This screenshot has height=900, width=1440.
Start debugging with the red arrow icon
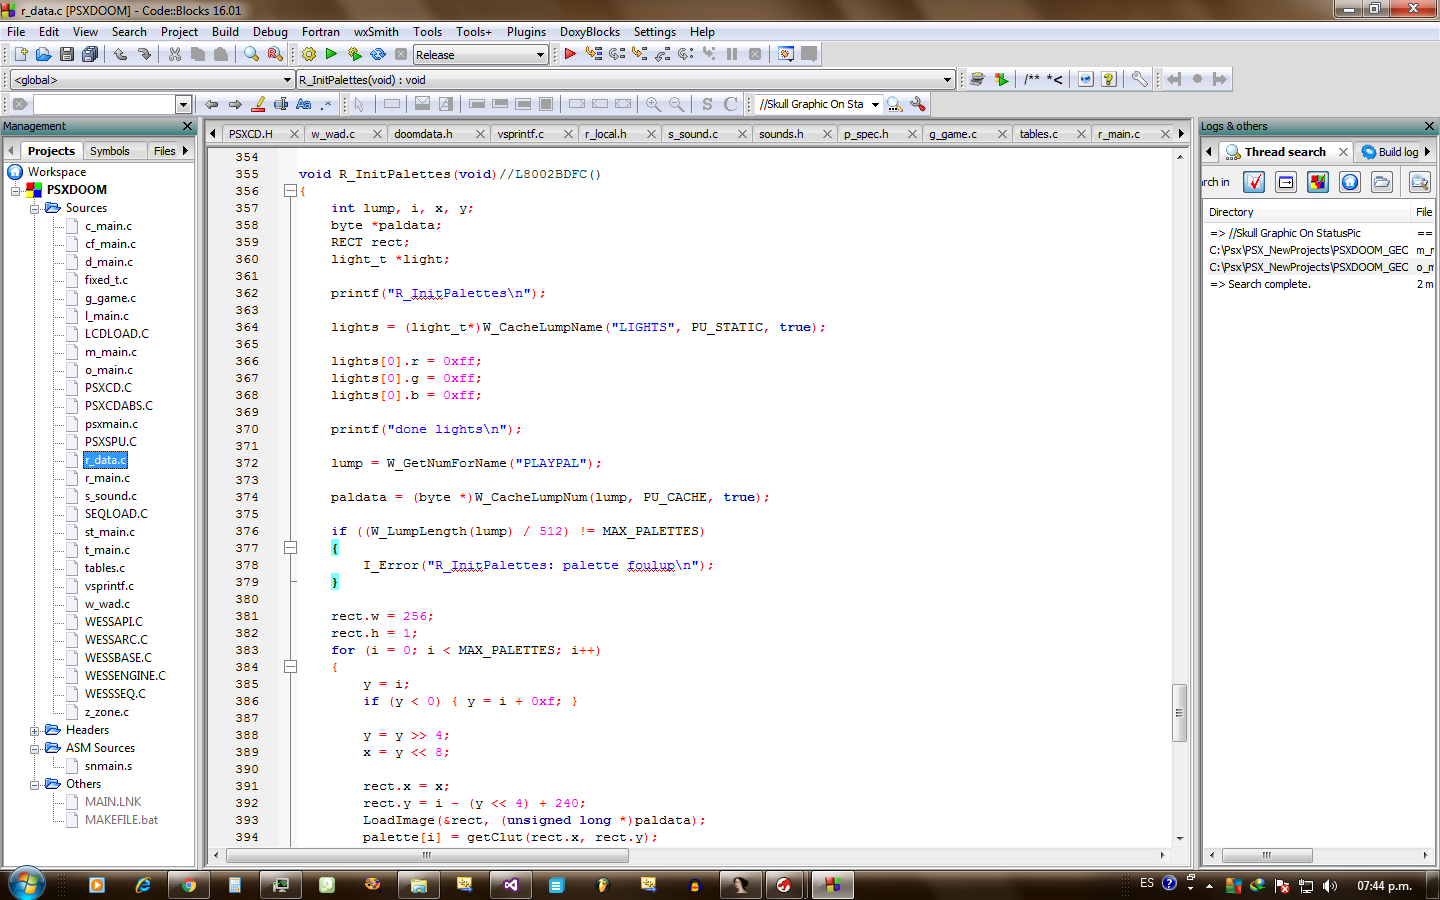tap(570, 54)
